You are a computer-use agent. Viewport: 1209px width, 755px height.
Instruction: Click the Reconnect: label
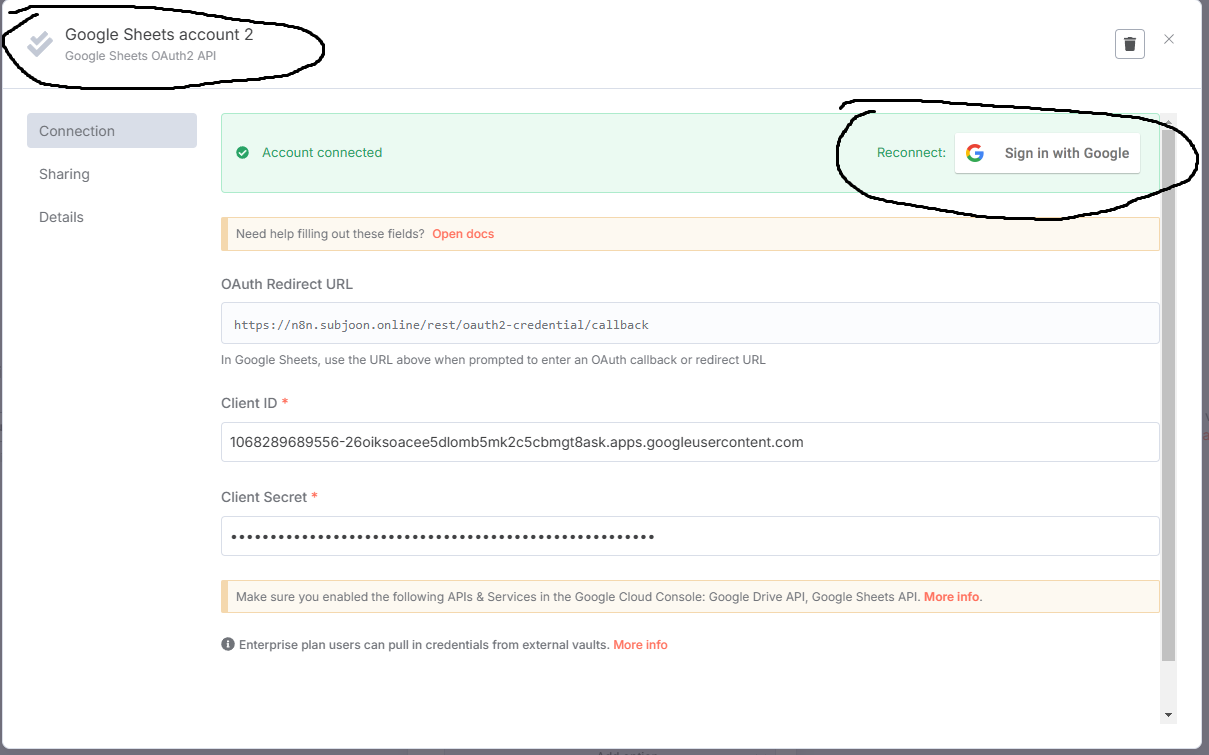click(x=911, y=153)
